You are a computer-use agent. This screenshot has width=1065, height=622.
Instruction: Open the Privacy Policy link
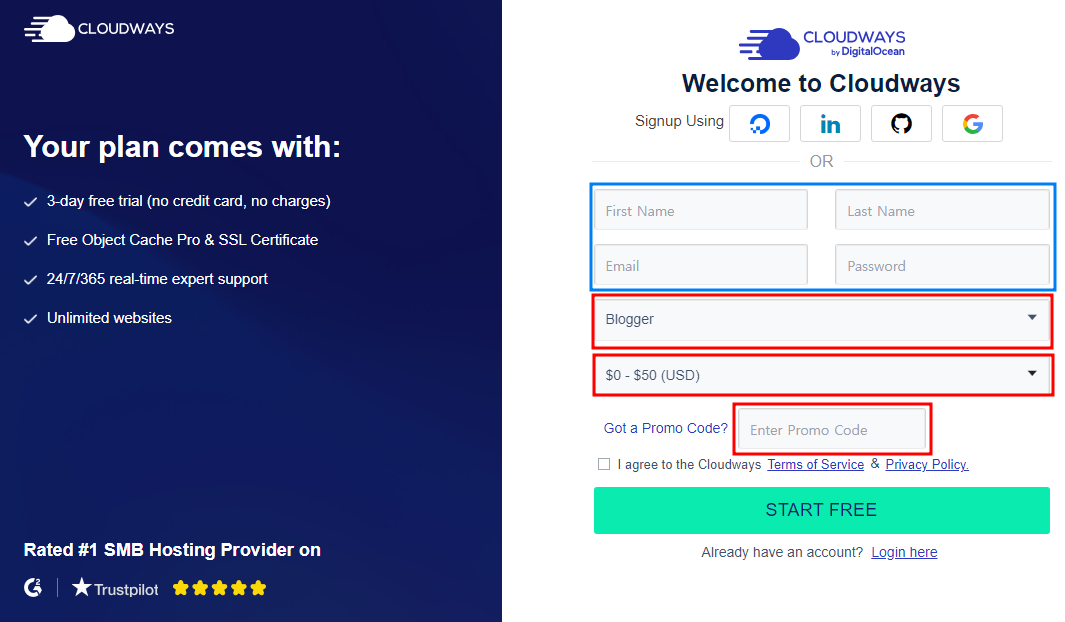click(x=927, y=464)
